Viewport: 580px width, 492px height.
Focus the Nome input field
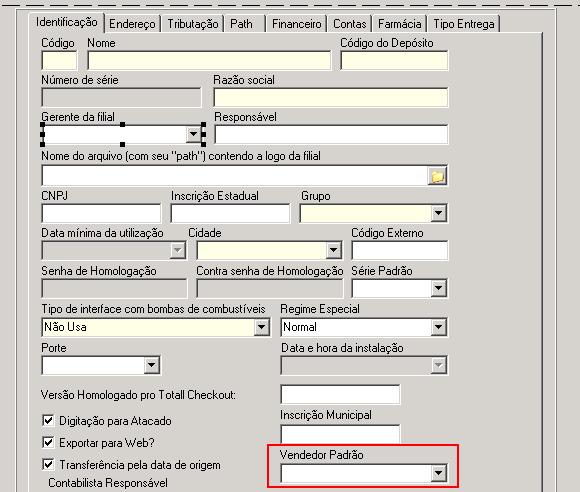click(x=209, y=60)
